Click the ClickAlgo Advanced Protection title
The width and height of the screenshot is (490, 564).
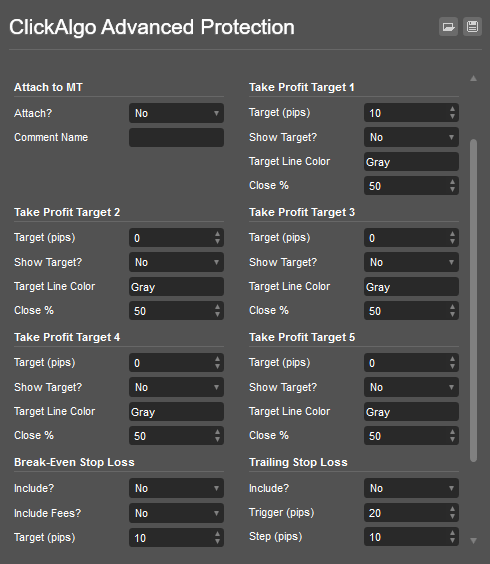[152, 27]
